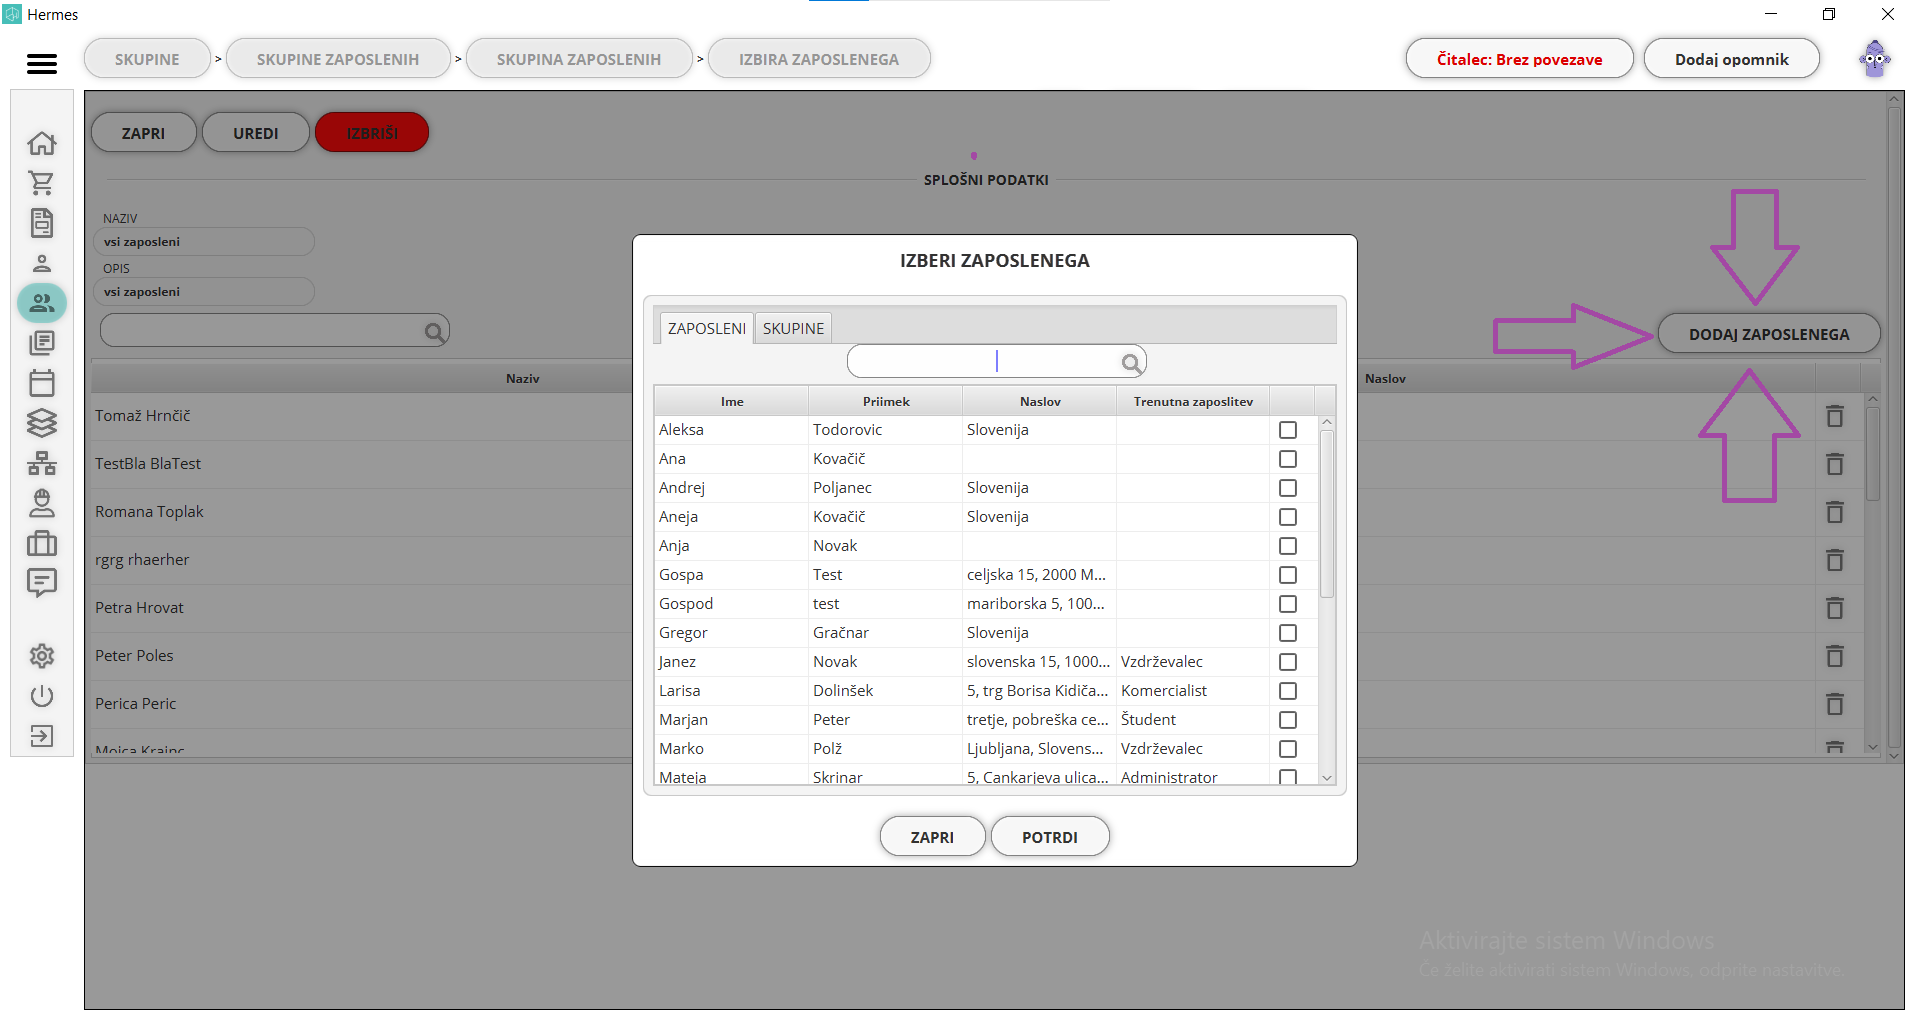Viewport: 1920px width, 1023px height.
Task: Open the calendar sidebar icon
Action: point(42,383)
